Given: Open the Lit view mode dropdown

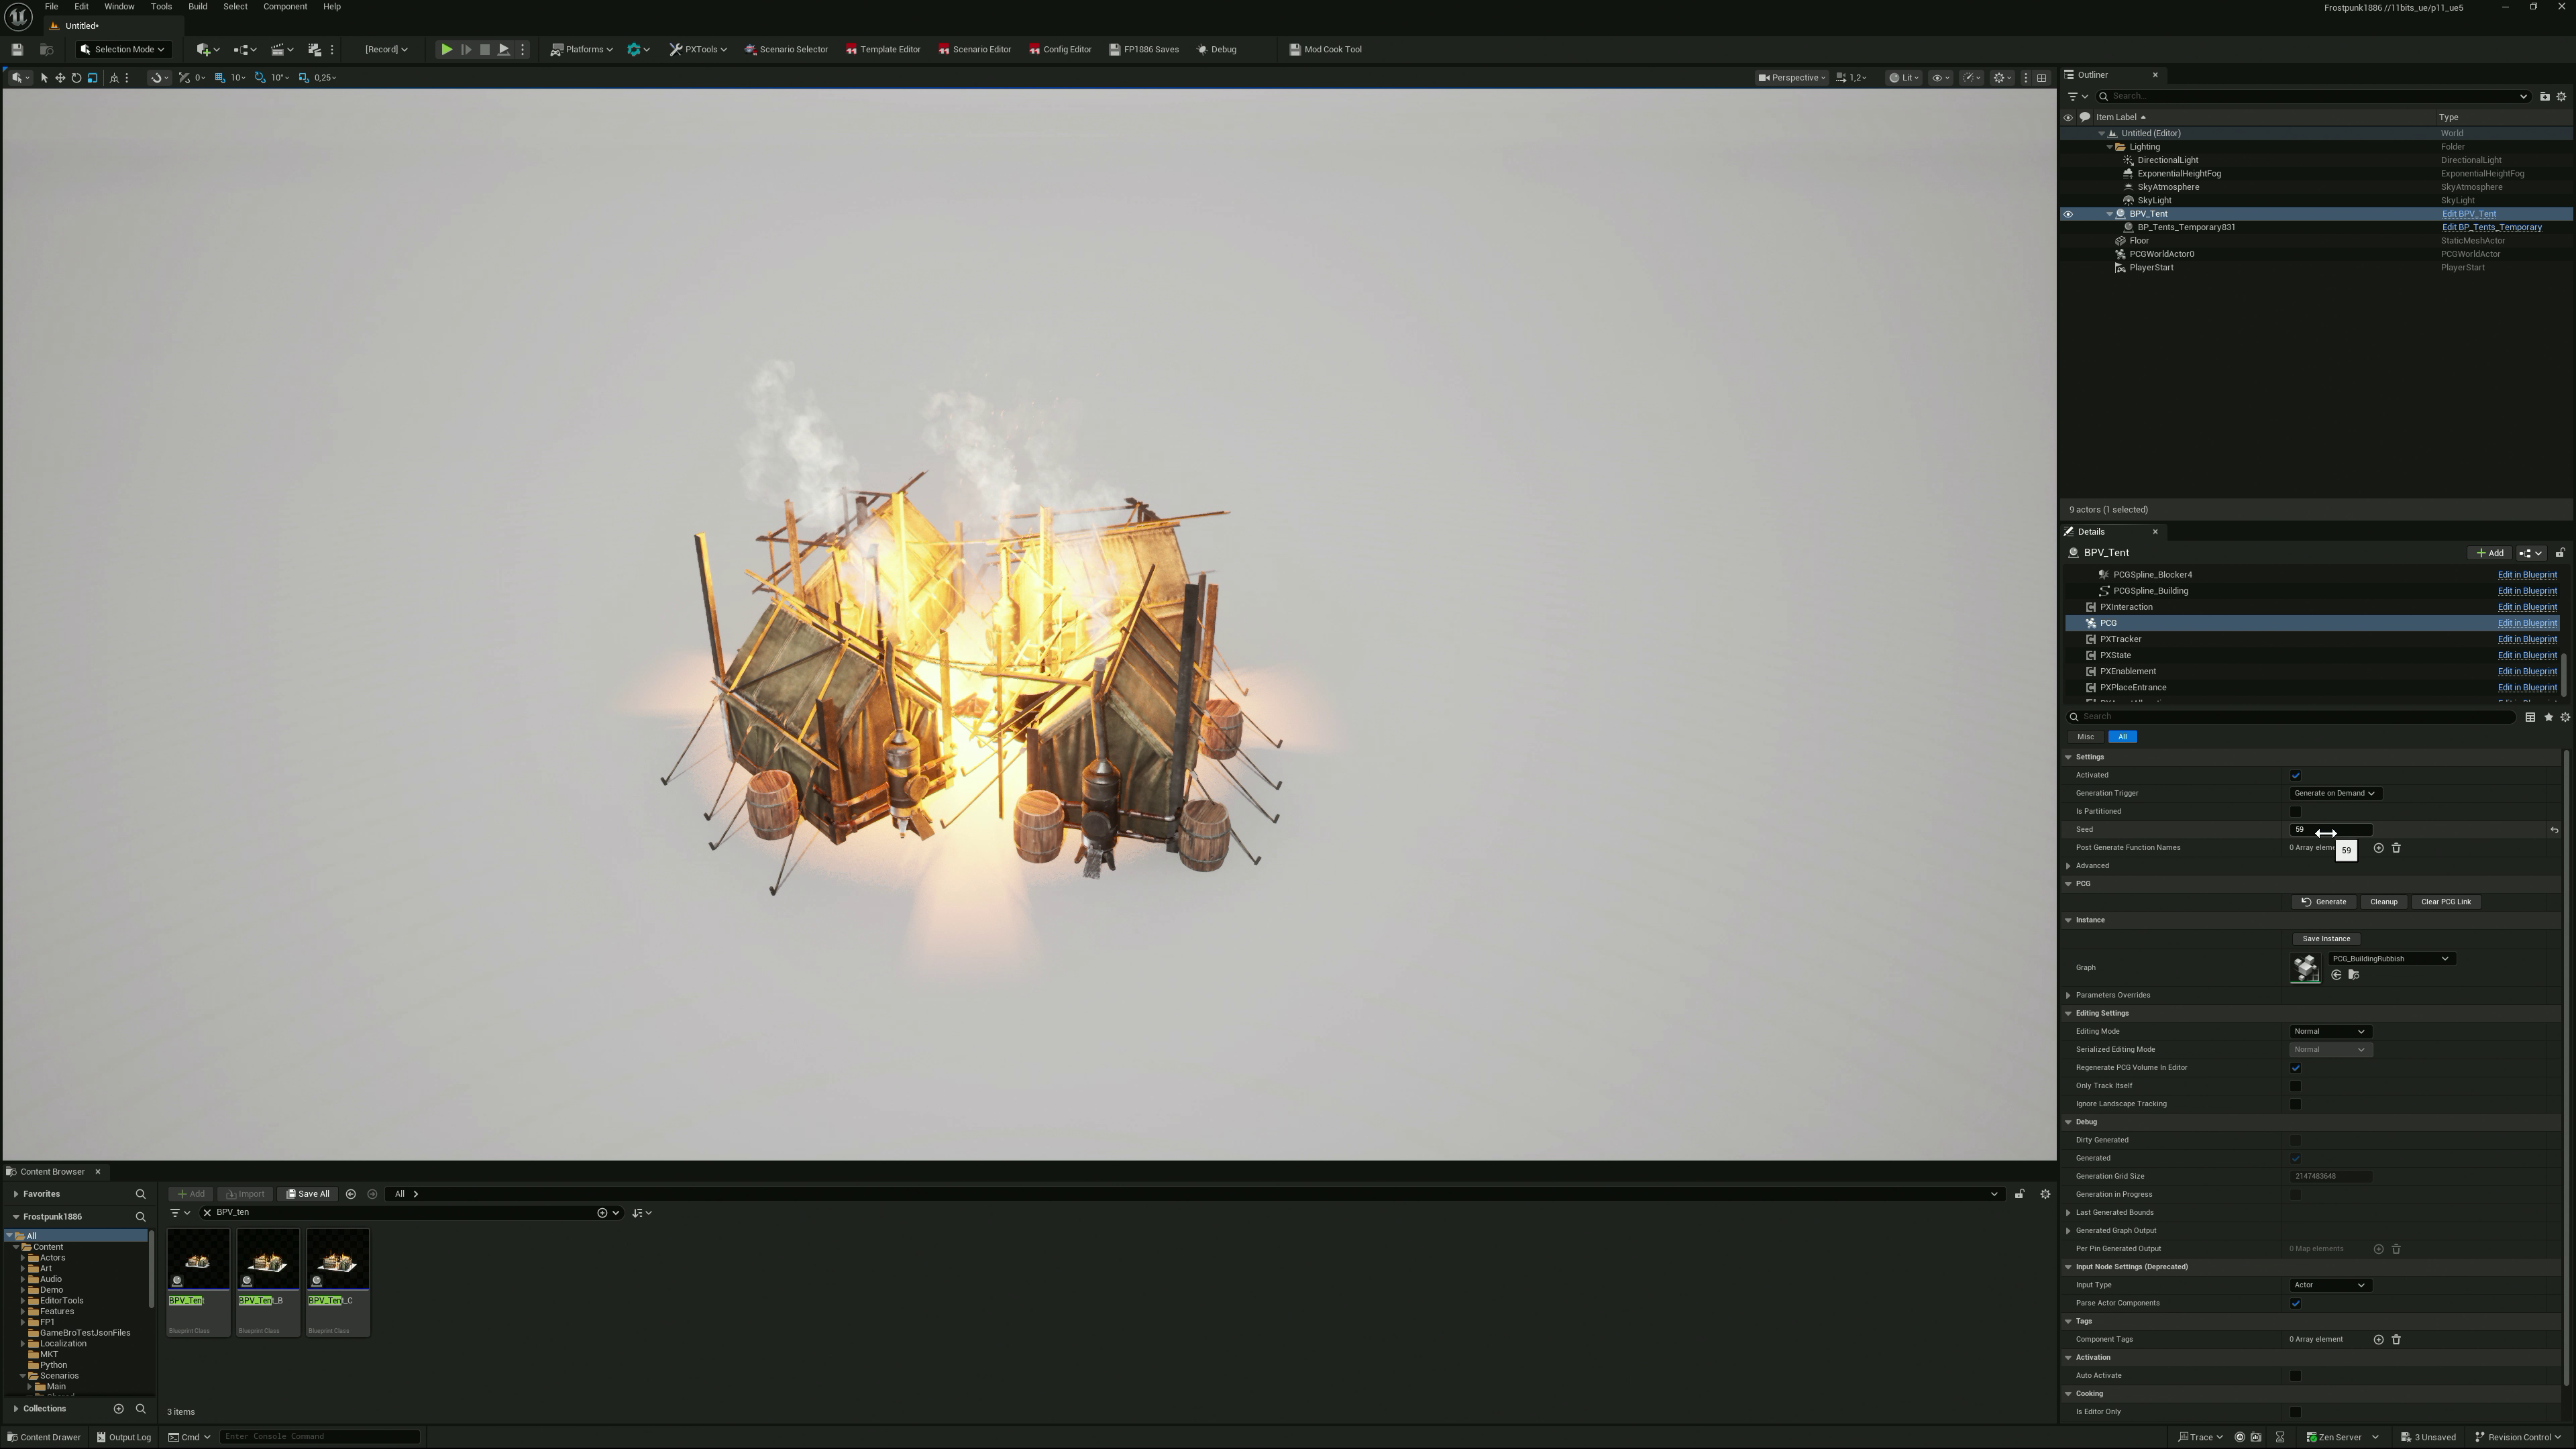Looking at the screenshot, I should [x=1904, y=78].
